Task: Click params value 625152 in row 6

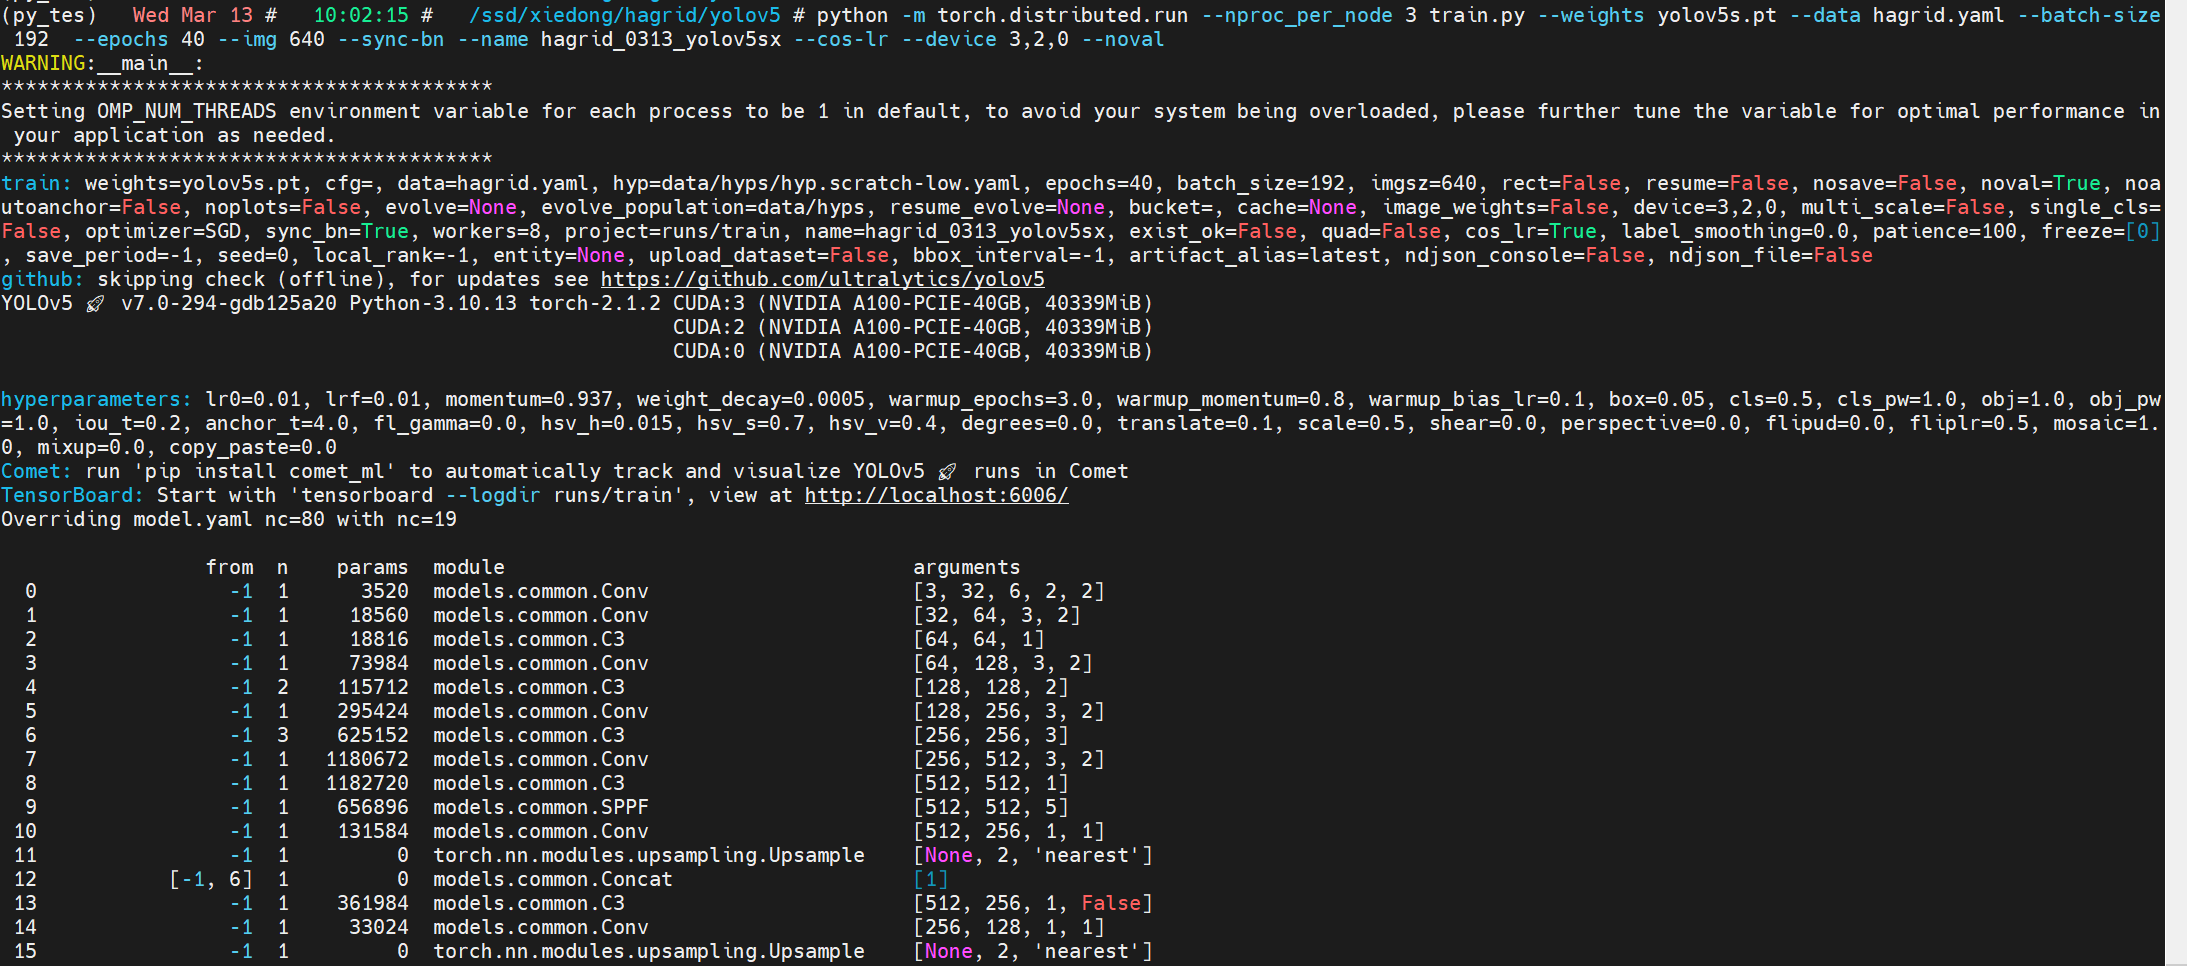Action: point(372,735)
